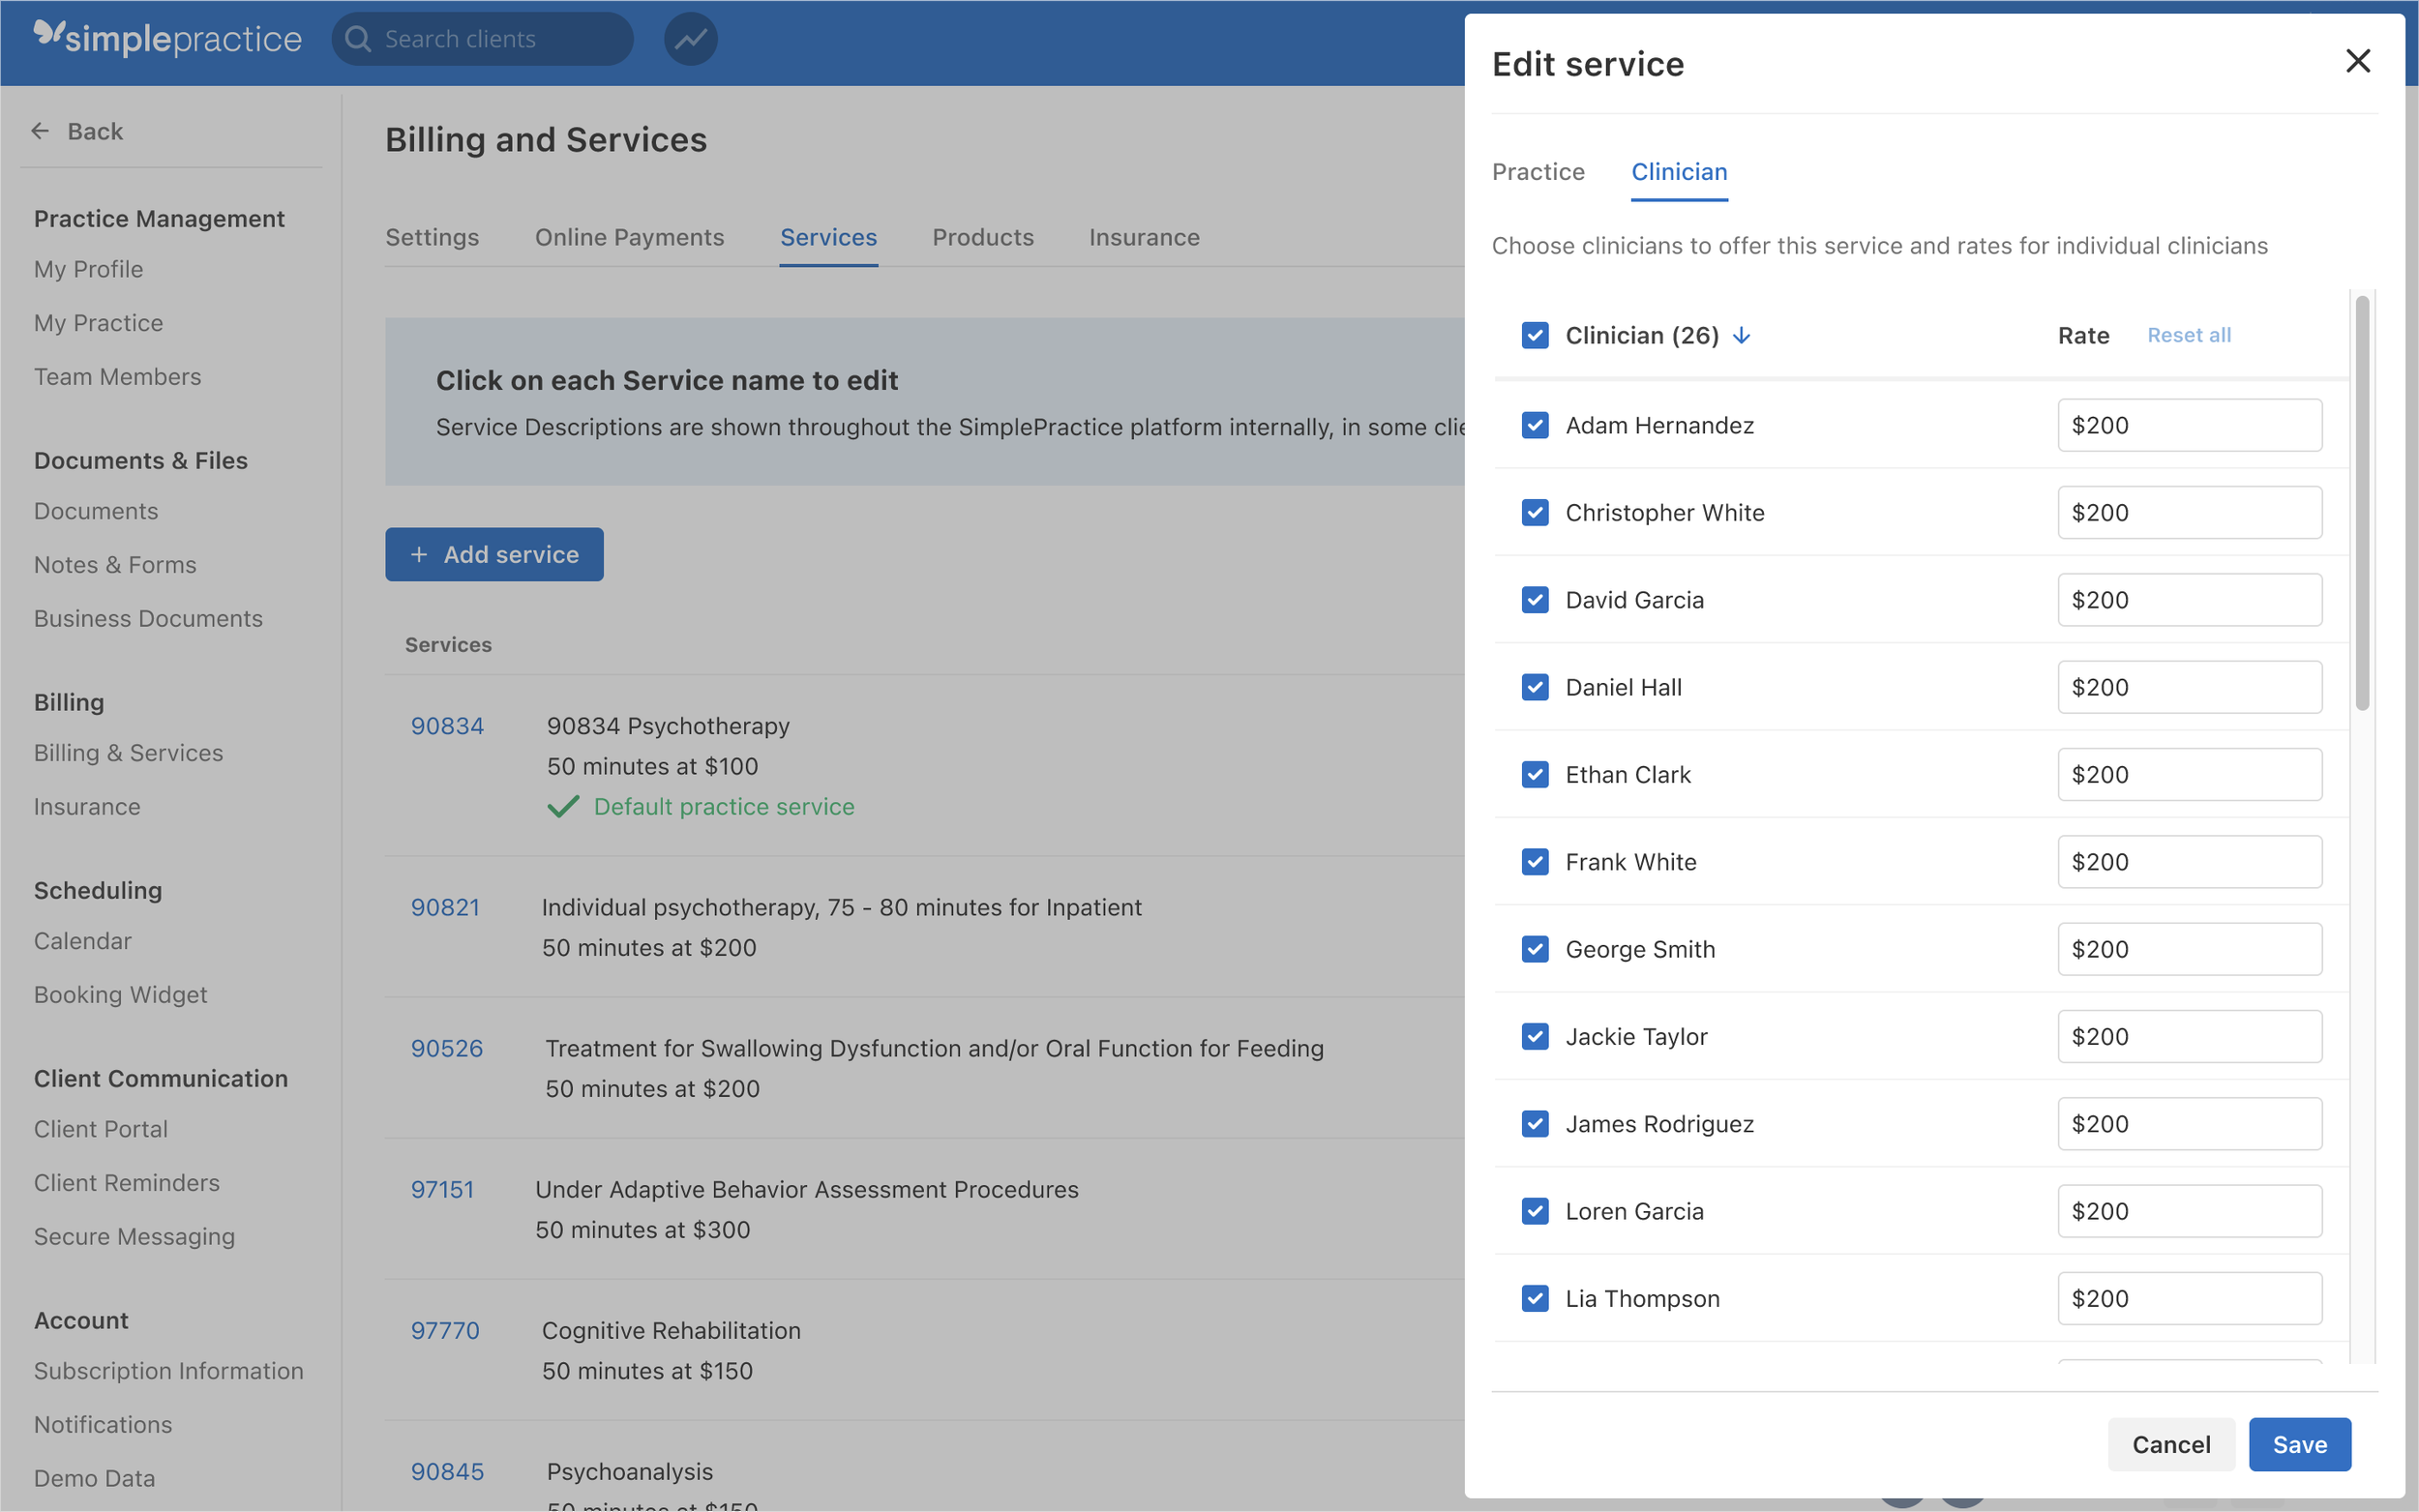Click the Save button
The image size is (2419, 1512).
tap(2299, 1444)
